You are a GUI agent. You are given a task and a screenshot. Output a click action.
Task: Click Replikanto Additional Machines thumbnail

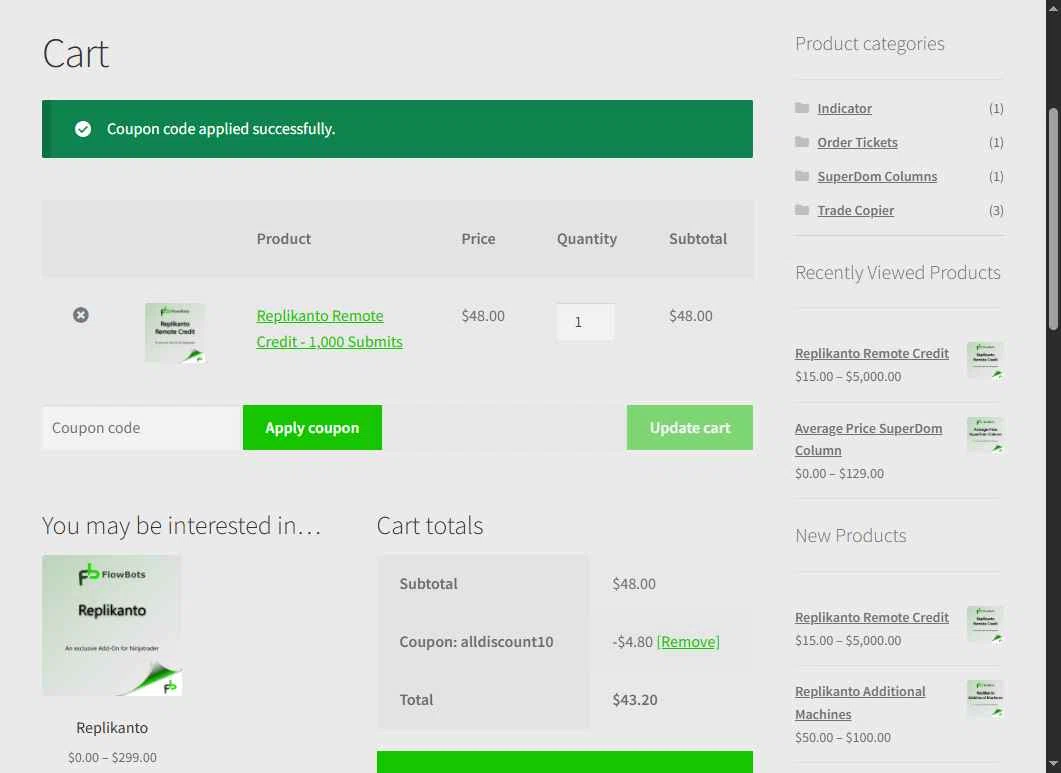(985, 699)
